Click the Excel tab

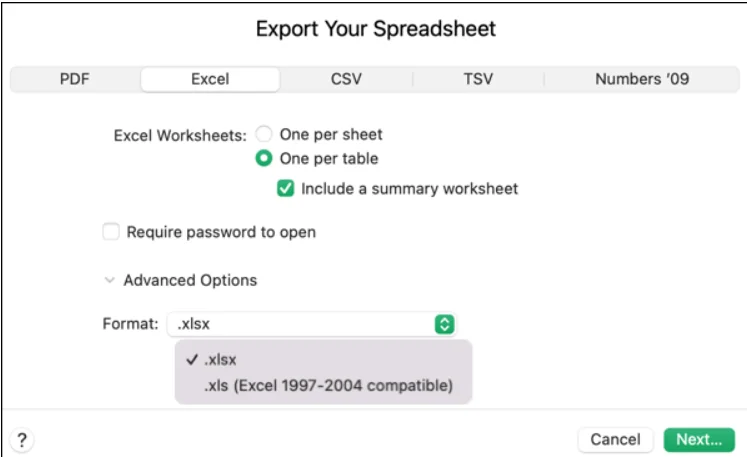[x=210, y=79]
